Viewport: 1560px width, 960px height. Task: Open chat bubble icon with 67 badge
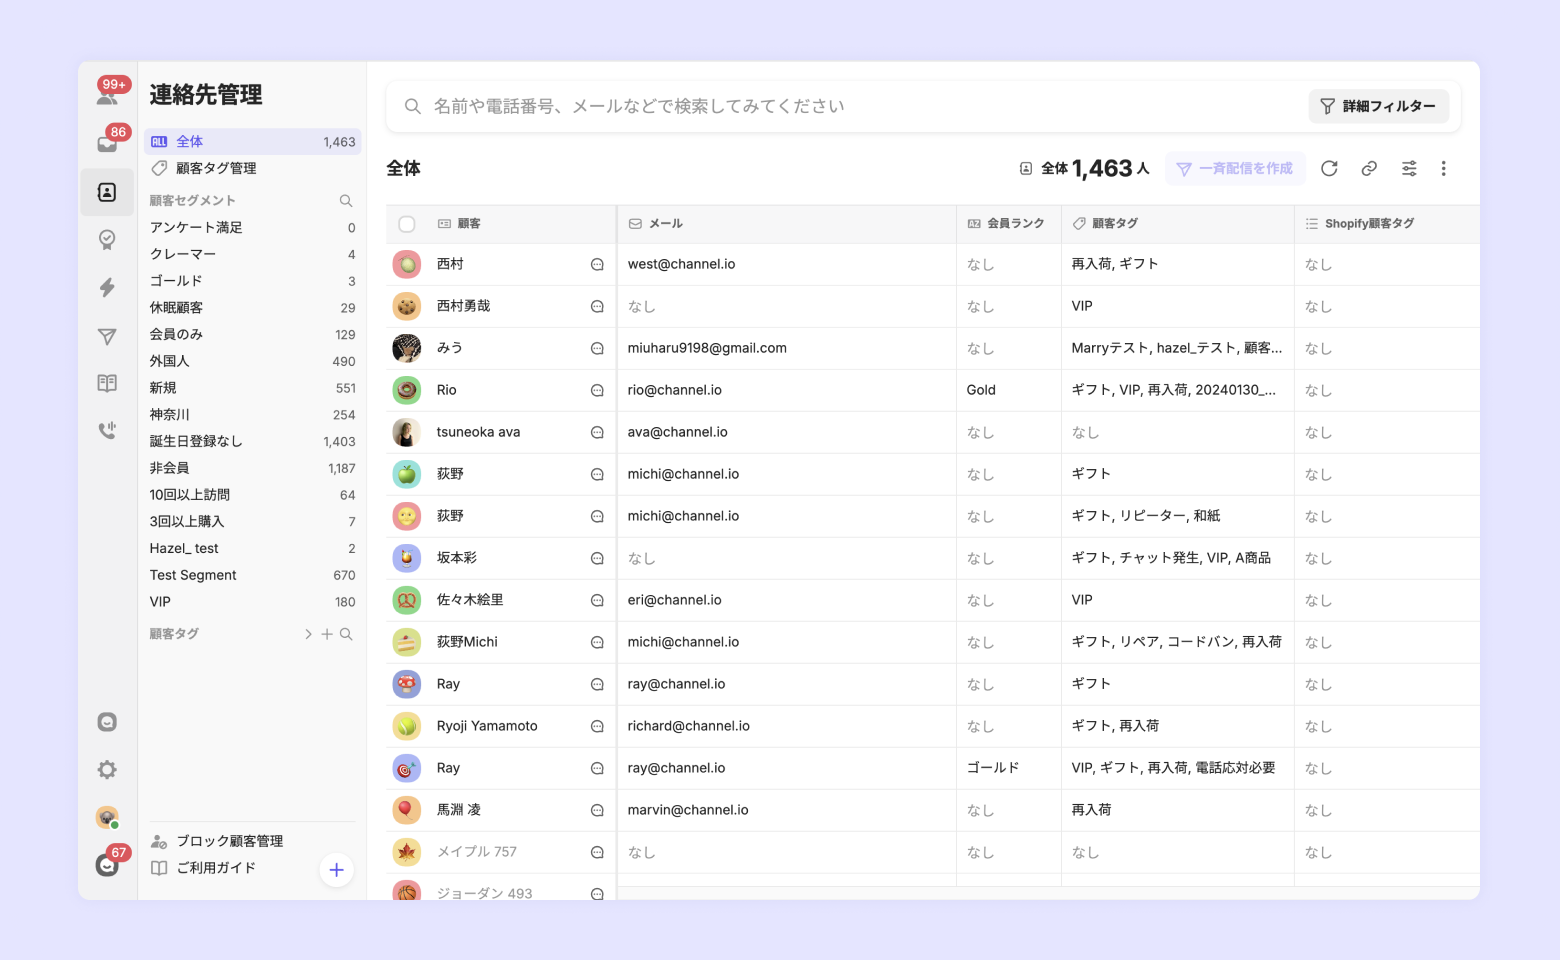(x=108, y=863)
